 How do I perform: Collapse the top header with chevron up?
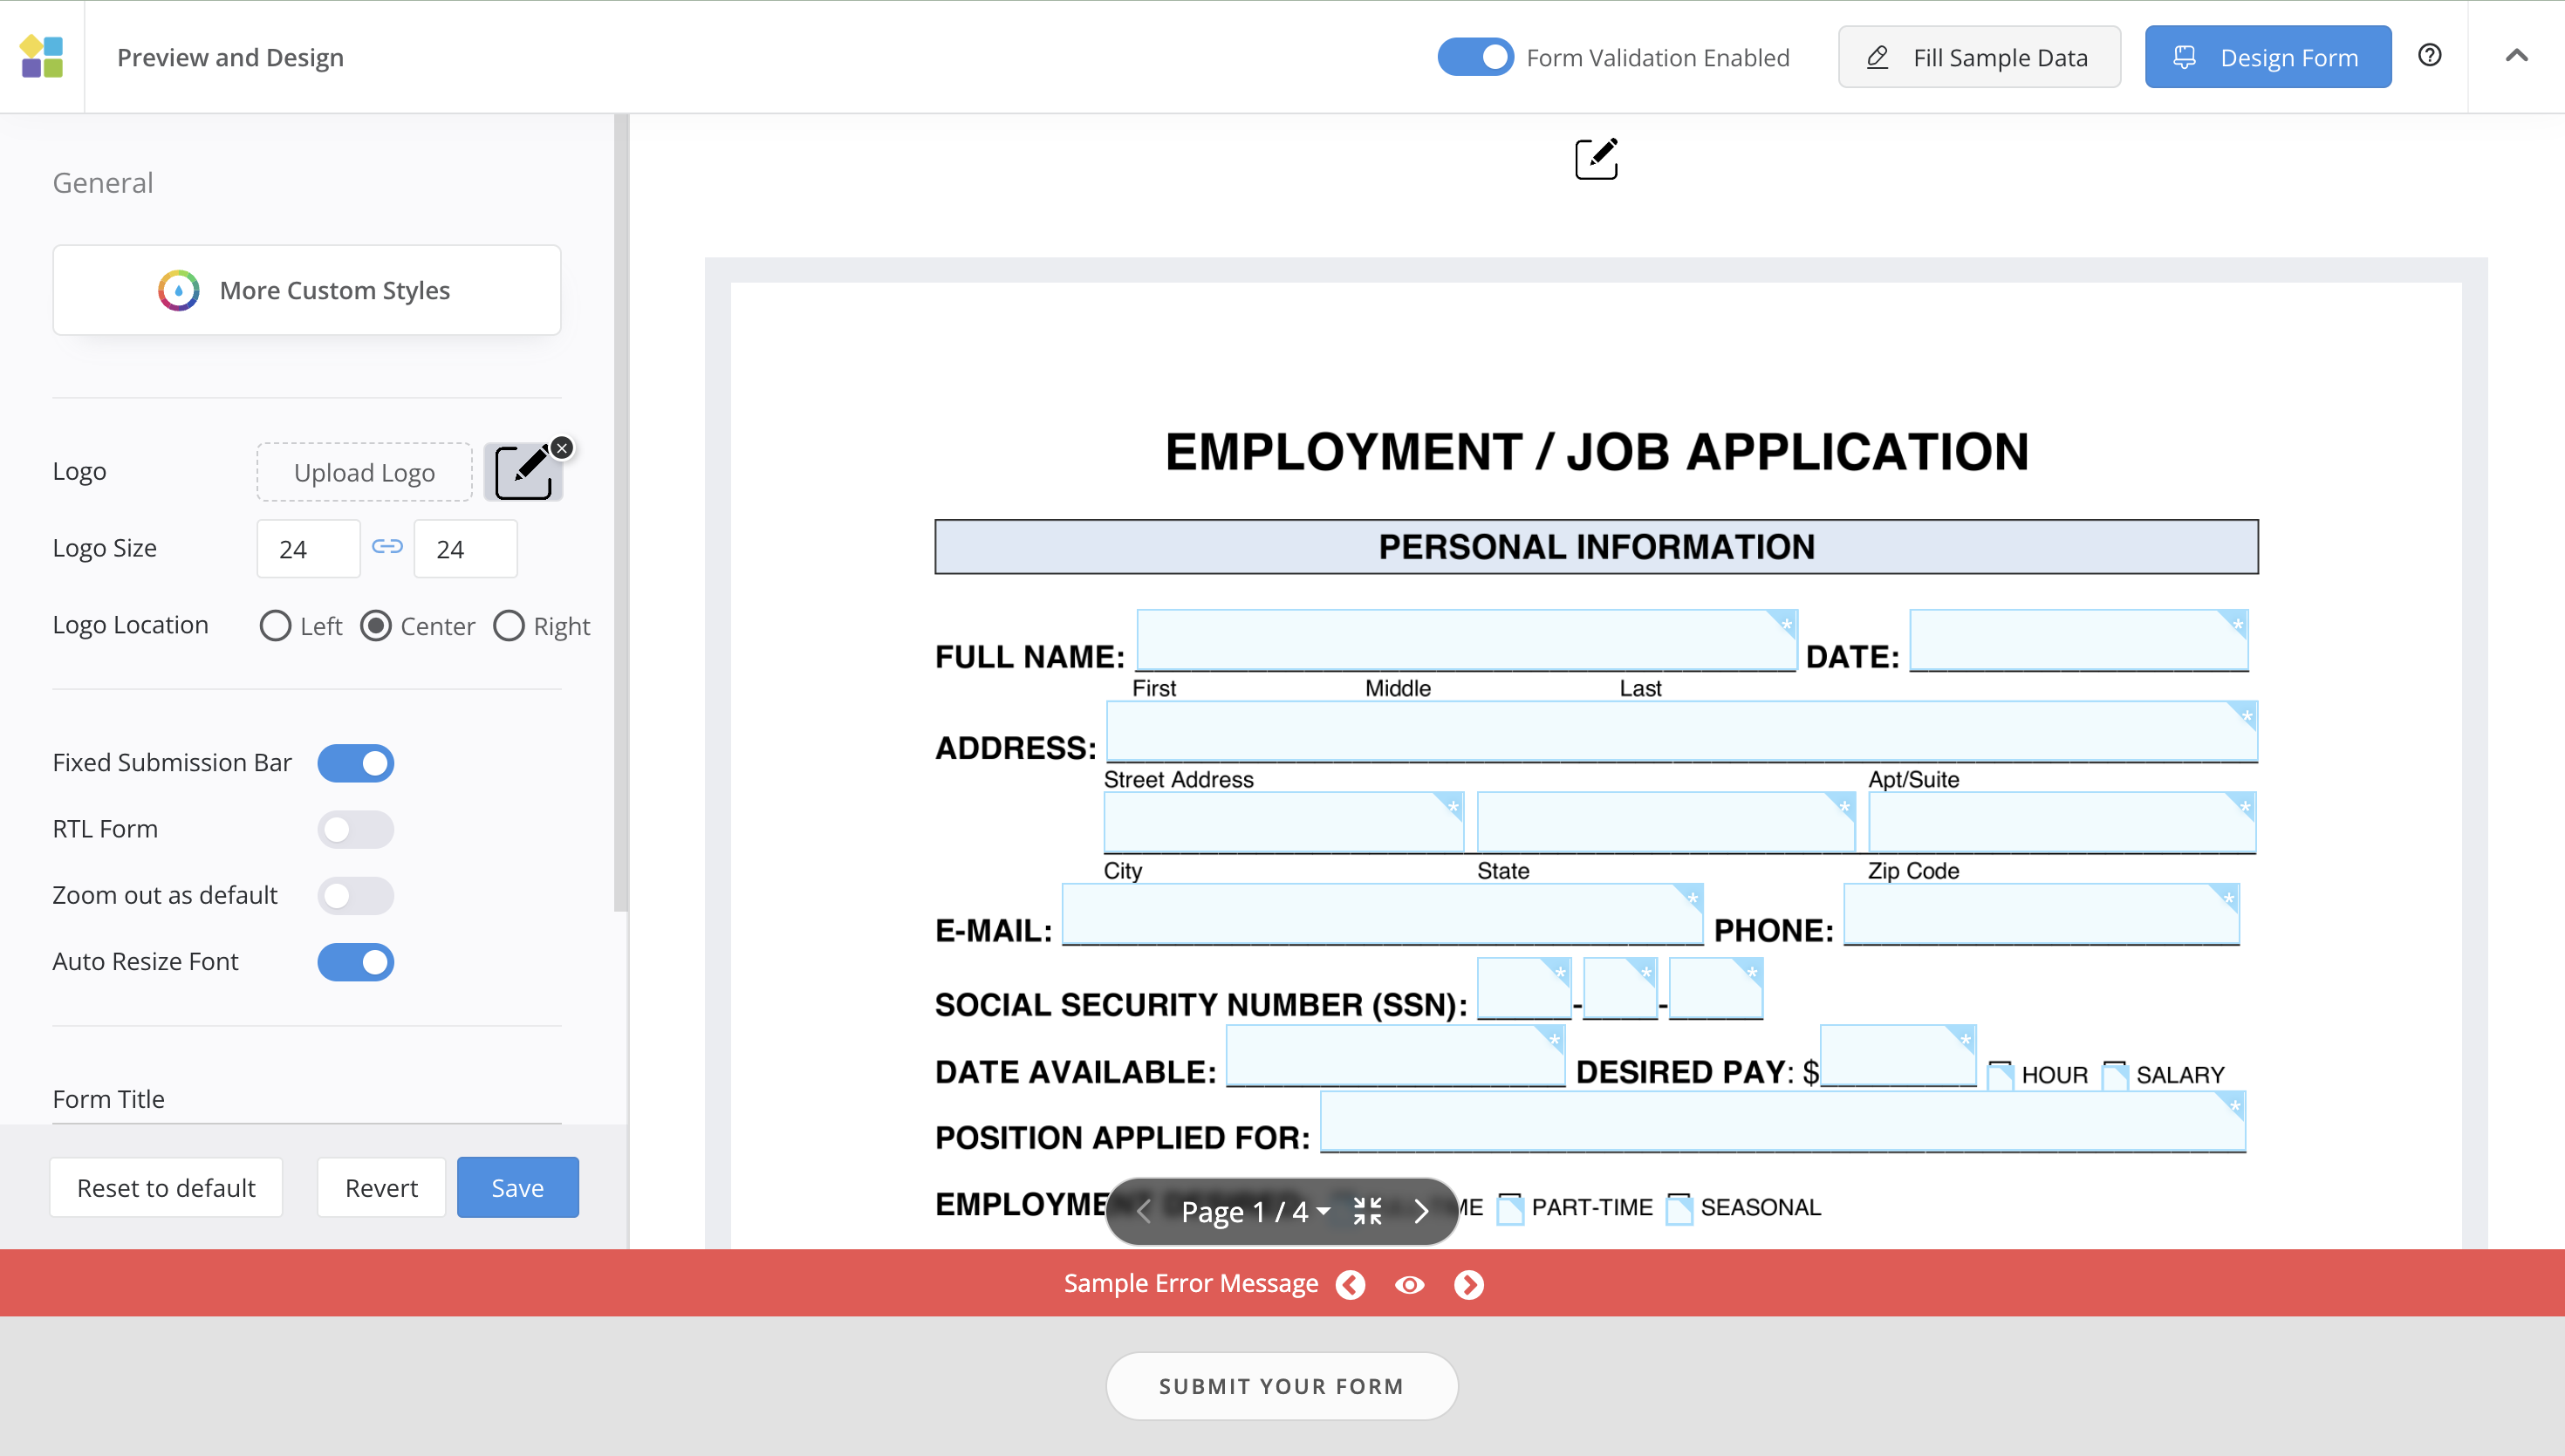point(2516,56)
